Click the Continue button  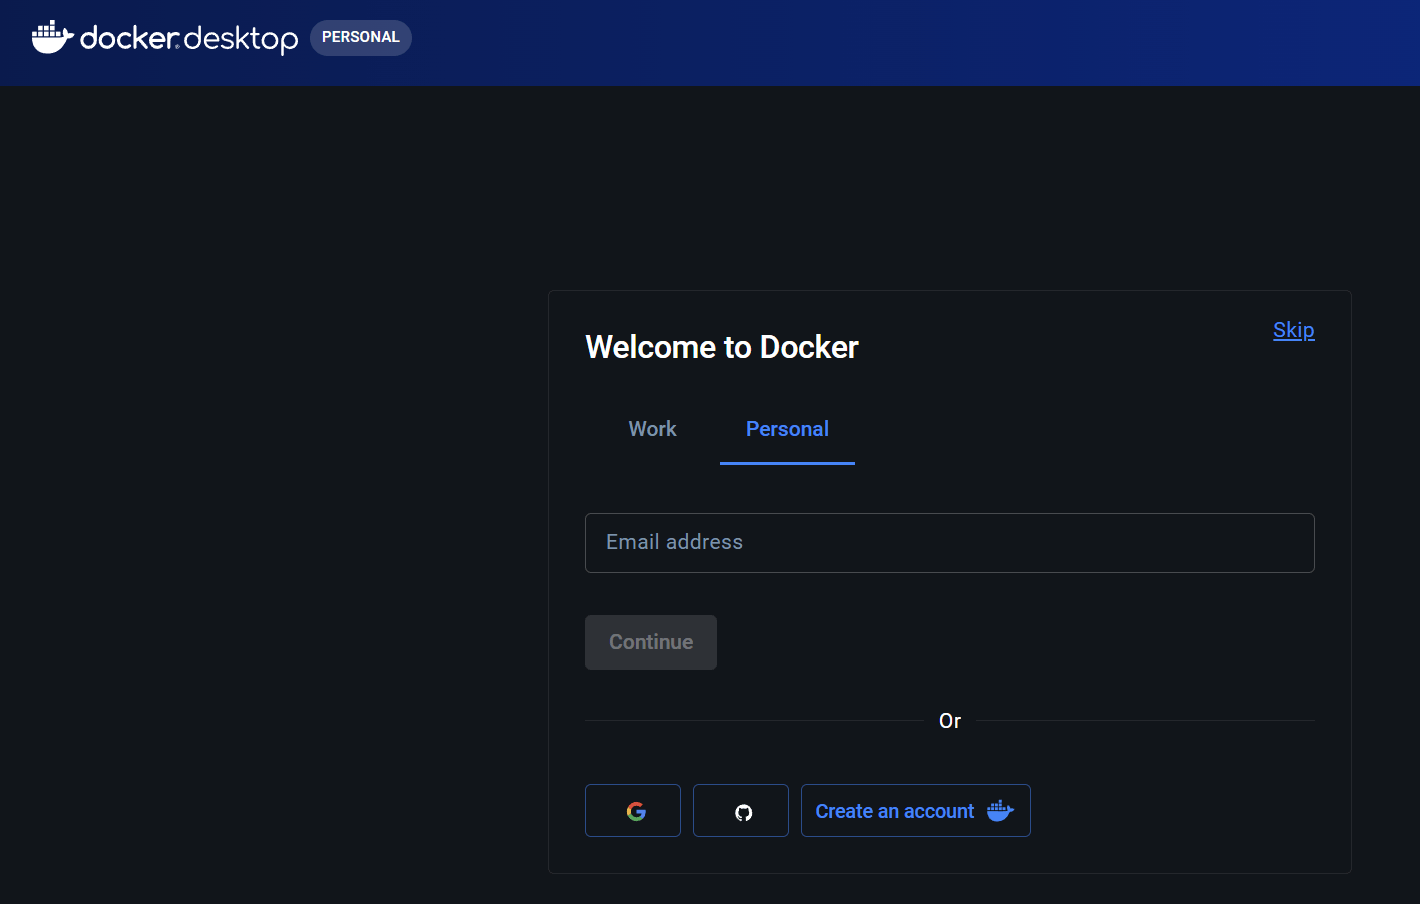(x=651, y=642)
